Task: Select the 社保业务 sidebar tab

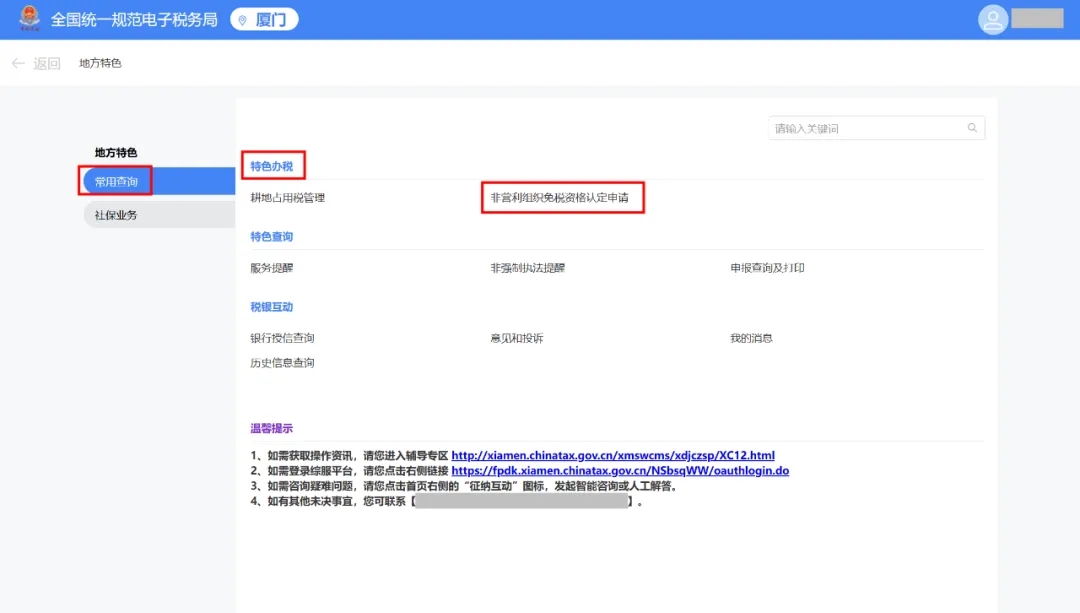Action: coord(159,215)
